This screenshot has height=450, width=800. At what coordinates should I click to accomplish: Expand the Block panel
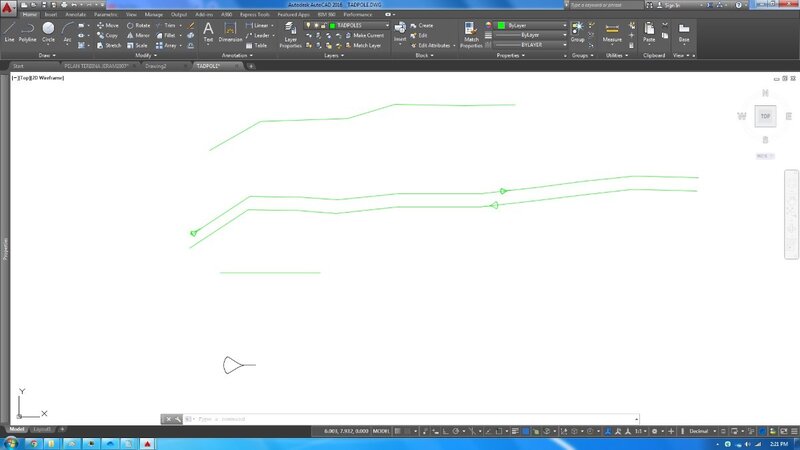click(x=424, y=55)
